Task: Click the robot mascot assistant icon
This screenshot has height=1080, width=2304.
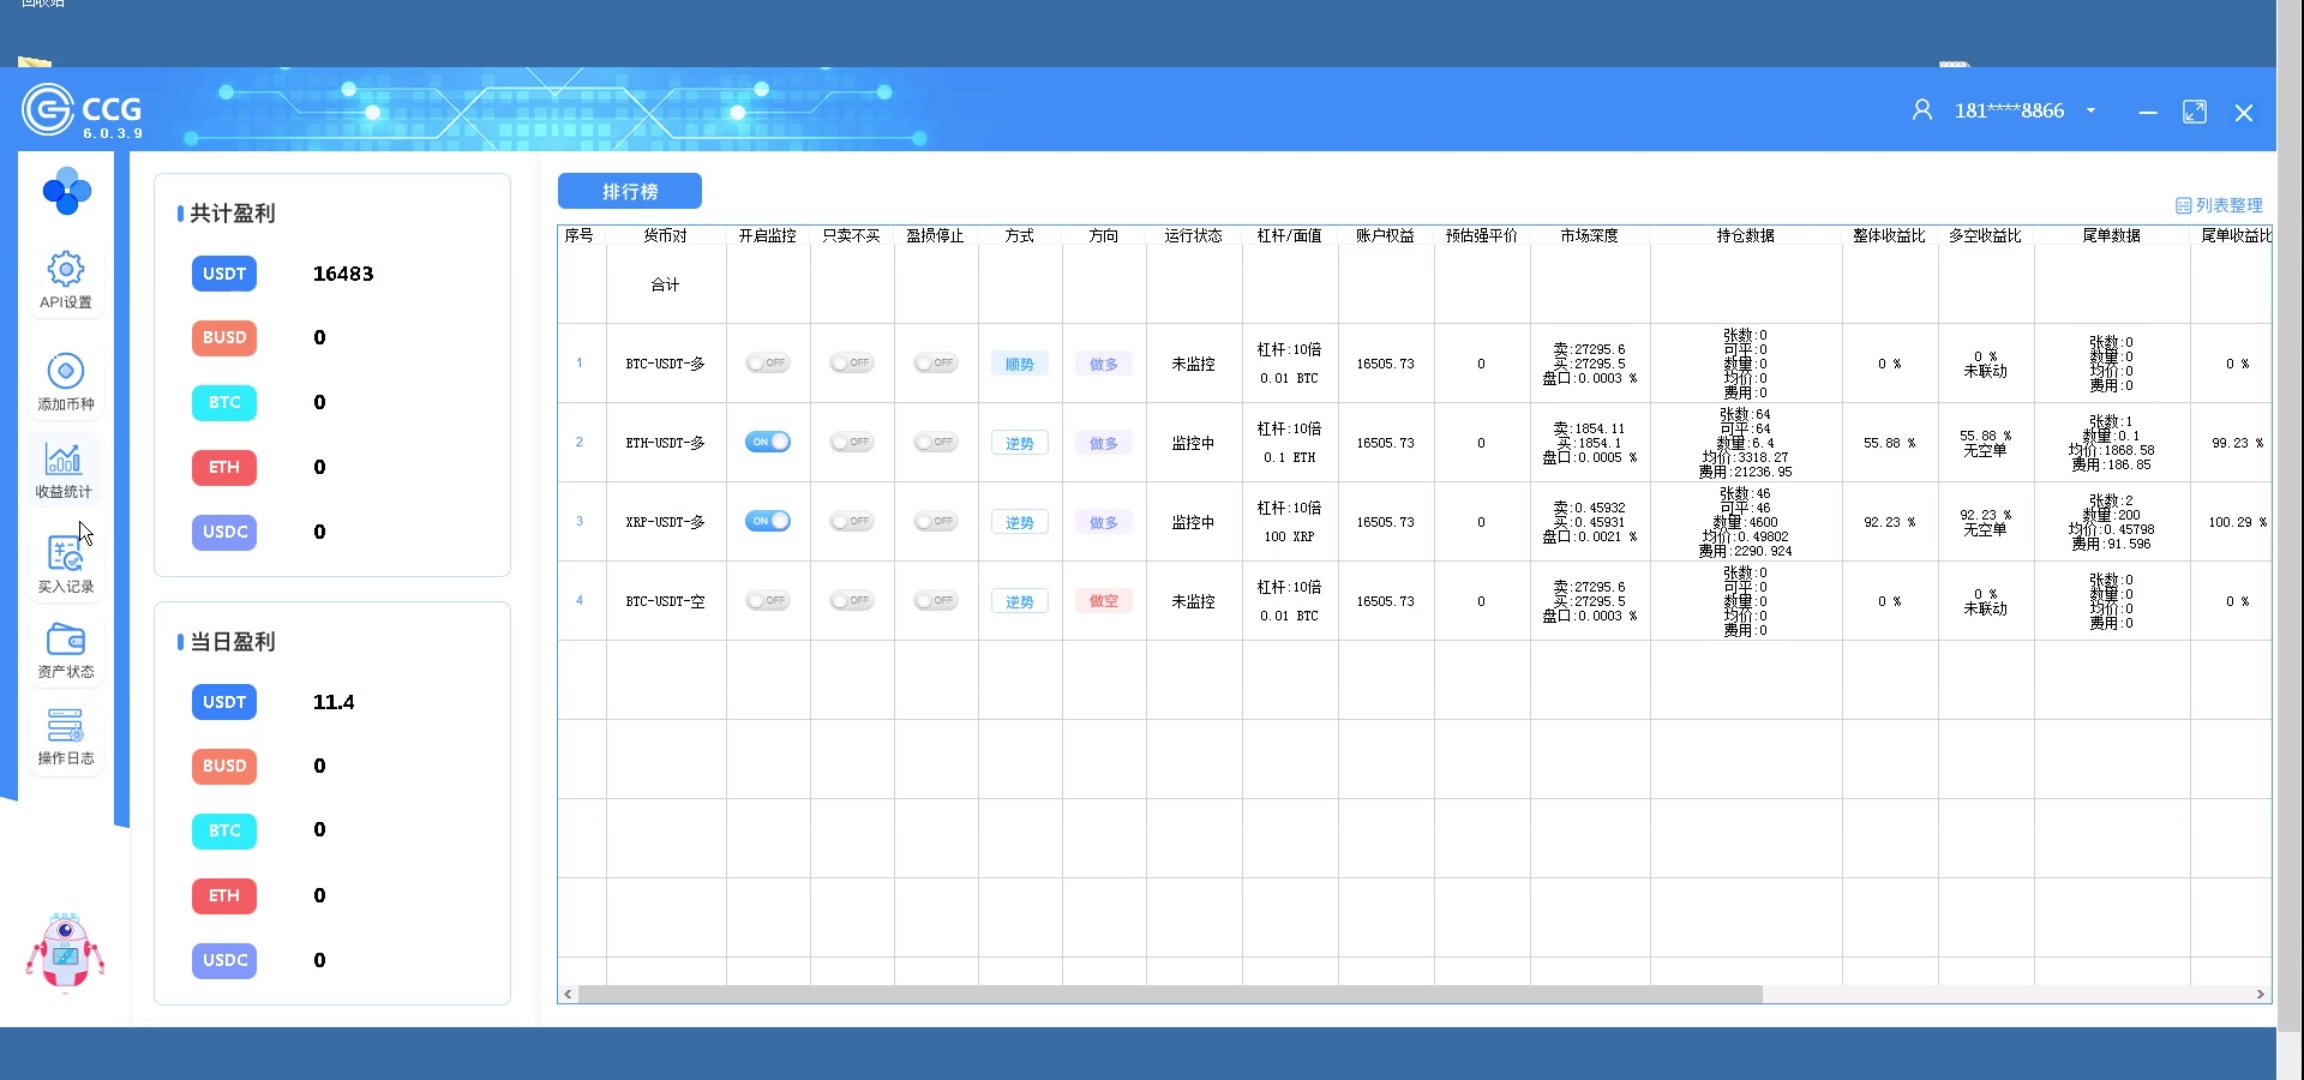Action: [65, 950]
